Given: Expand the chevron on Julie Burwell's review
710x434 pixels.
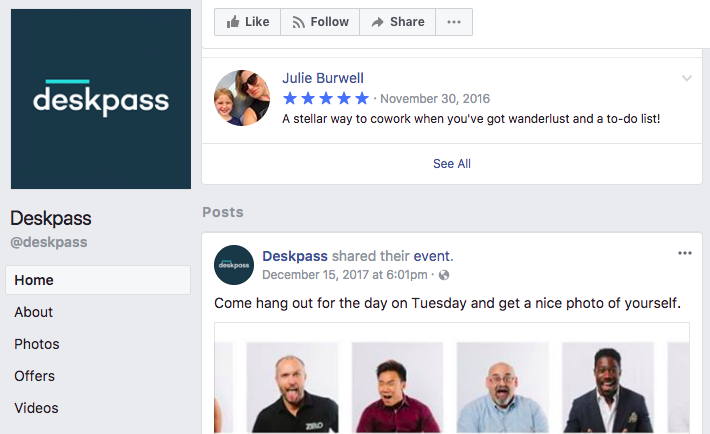Looking at the screenshot, I should [x=687, y=78].
